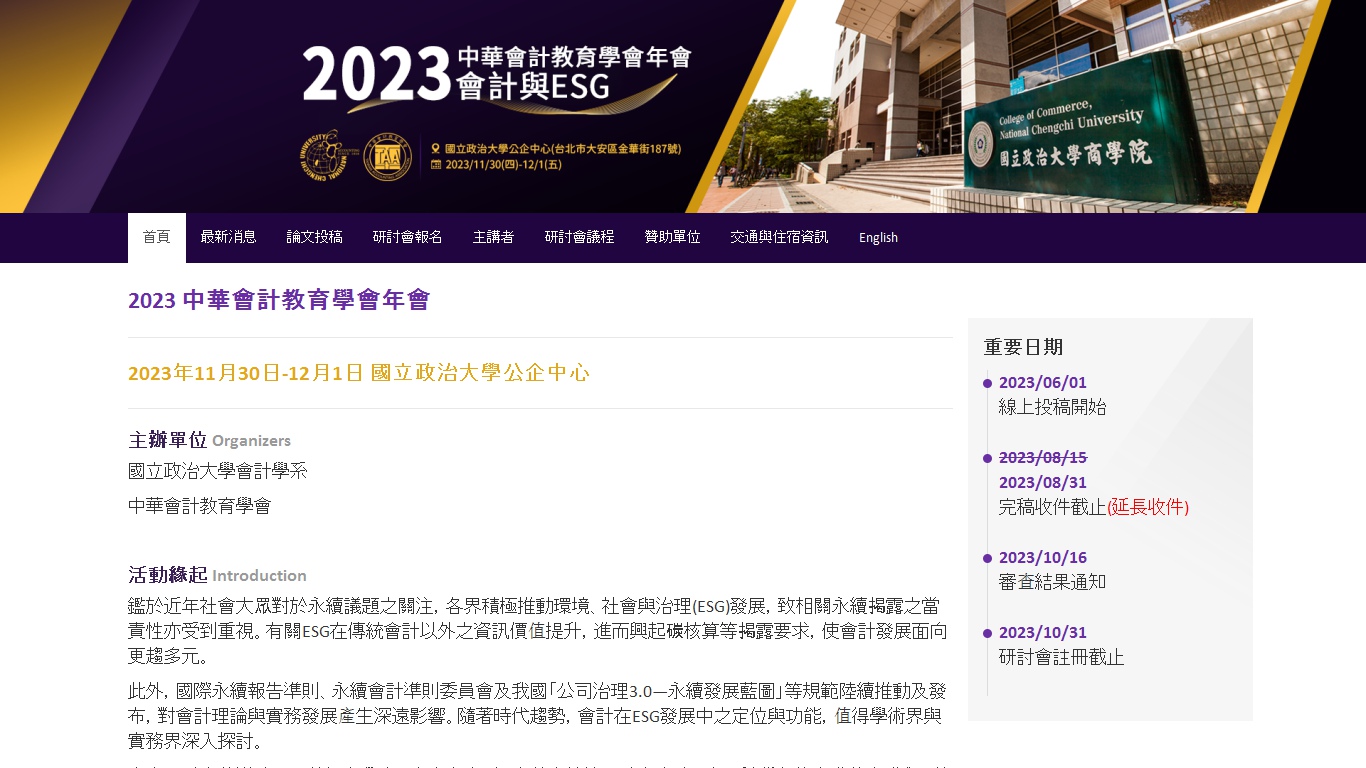Go to 最新消息 news page
This screenshot has width=1366, height=768.
pos(229,238)
